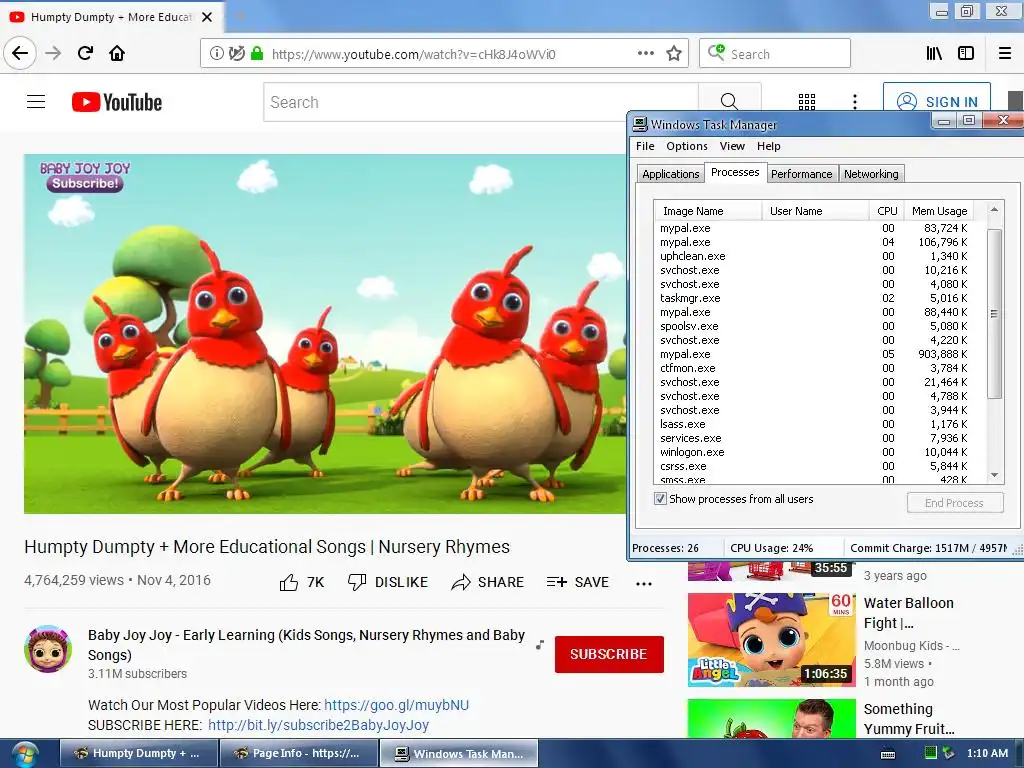The image size is (1024, 768).
Task: Open the browser home page icon
Action: pyautogui.click(x=117, y=53)
